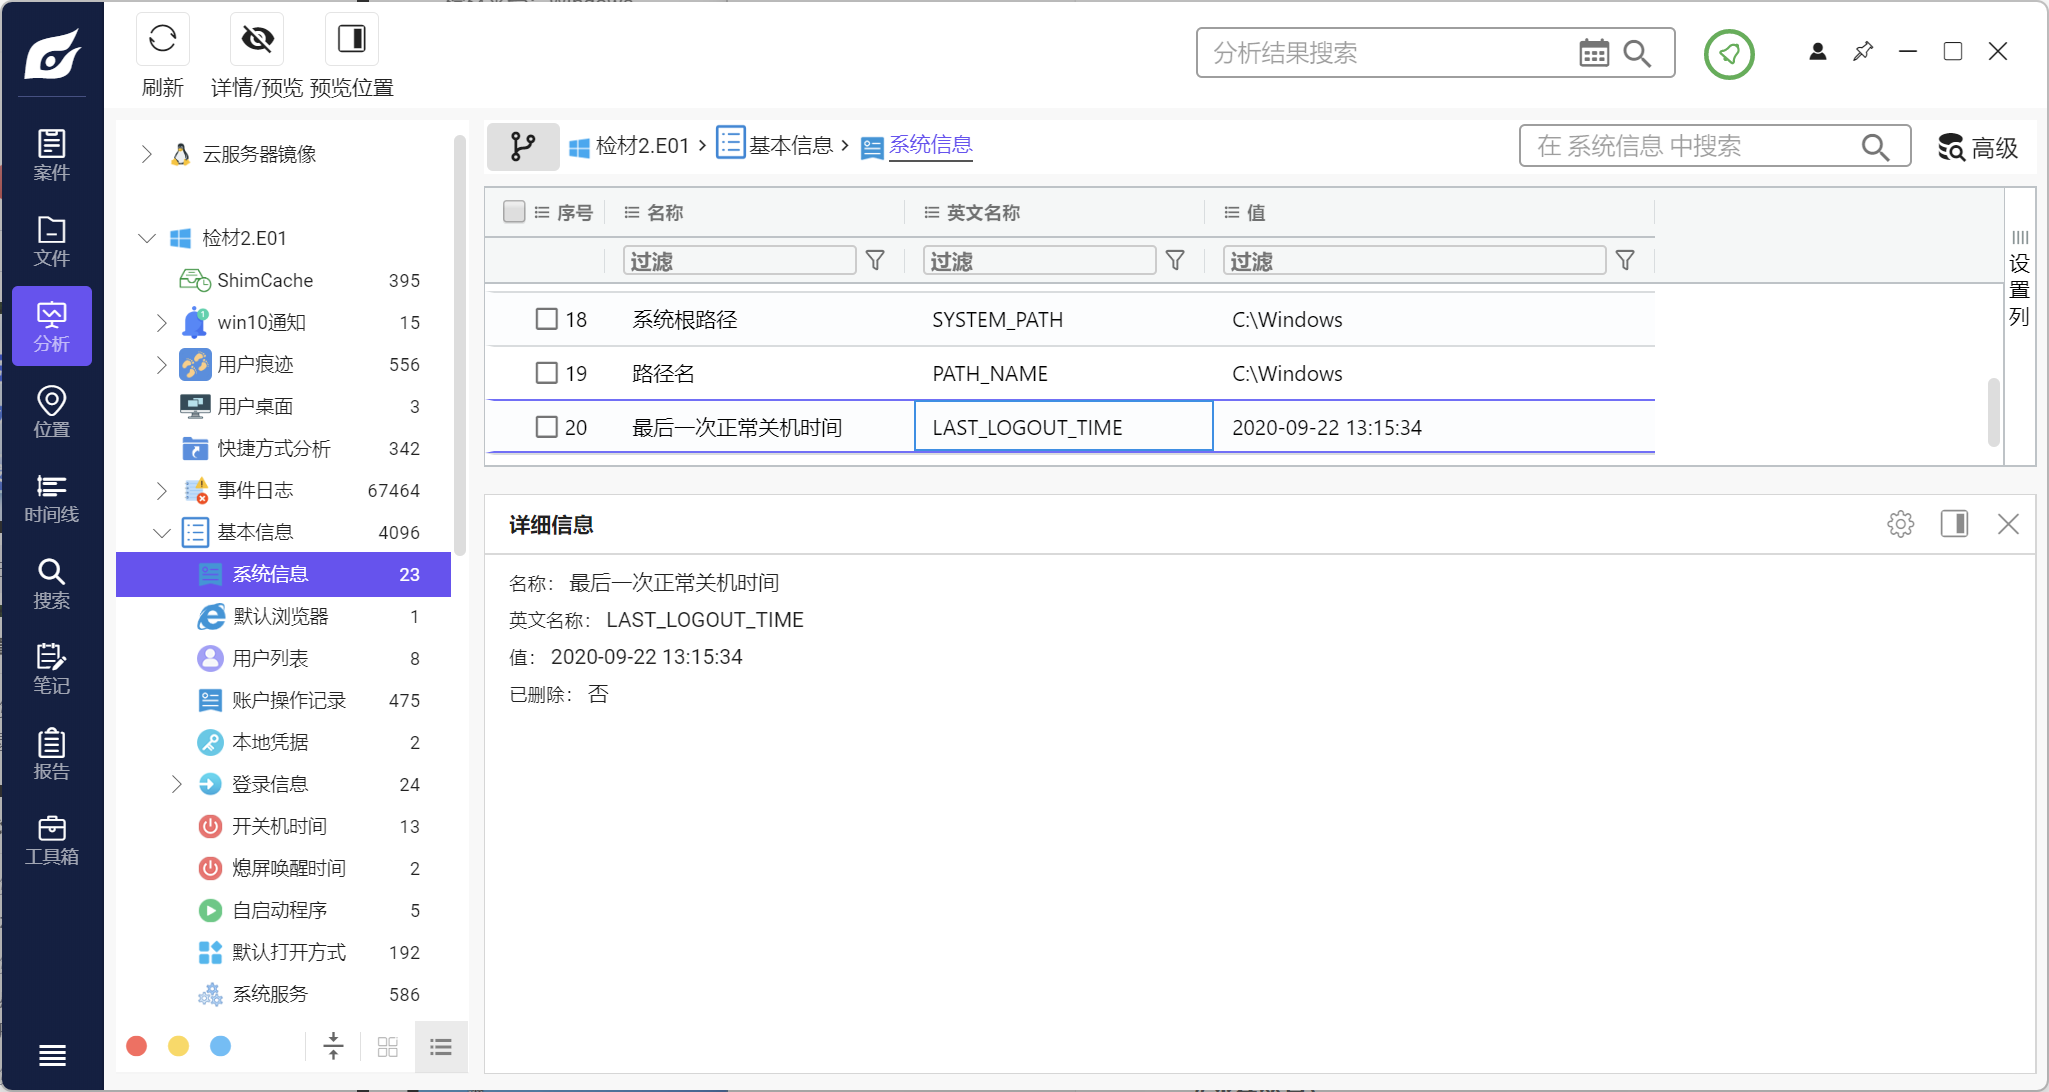This screenshot has height=1092, width=2049.
Task: Open 案件 in the sidebar
Action: coord(52,155)
